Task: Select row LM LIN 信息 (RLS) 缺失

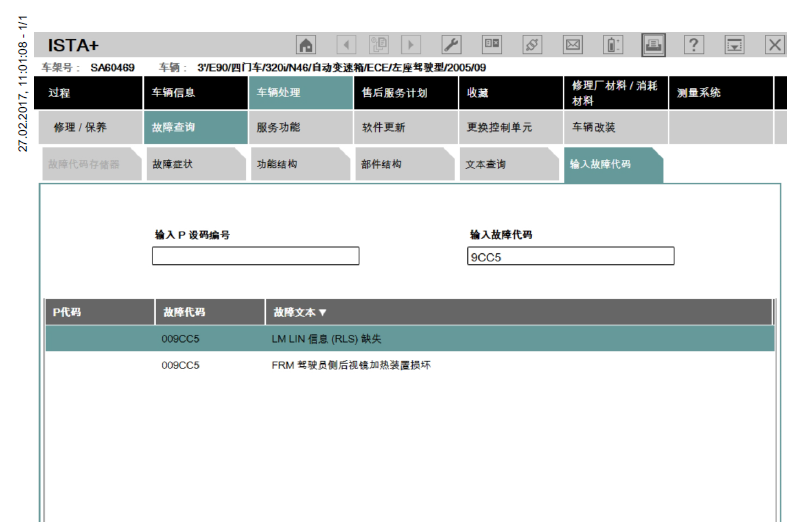Action: (x=410, y=339)
